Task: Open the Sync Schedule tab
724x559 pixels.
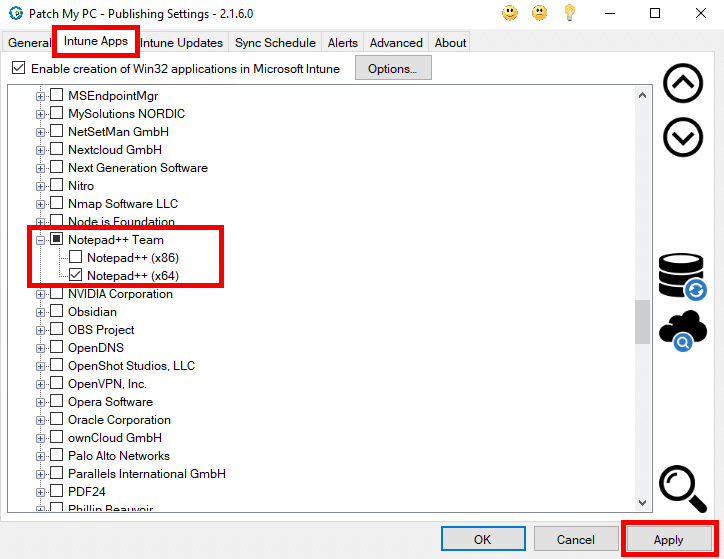Action: [275, 43]
